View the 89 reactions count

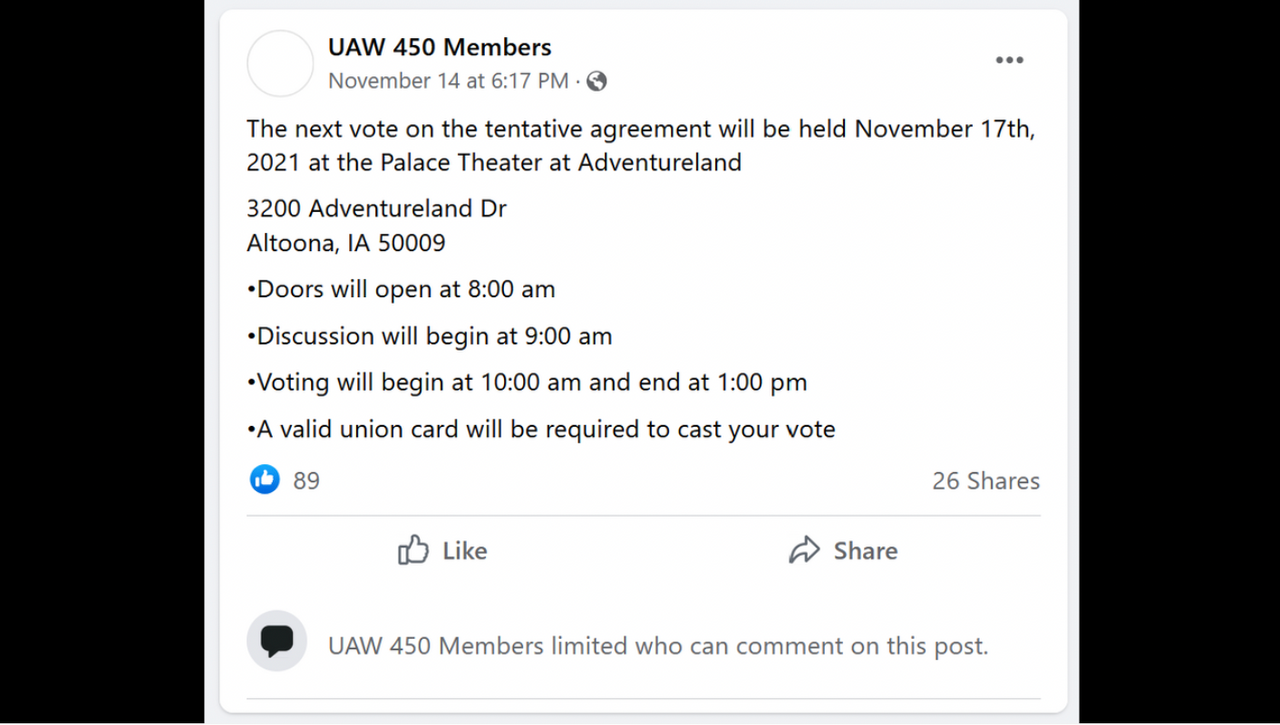[306, 481]
